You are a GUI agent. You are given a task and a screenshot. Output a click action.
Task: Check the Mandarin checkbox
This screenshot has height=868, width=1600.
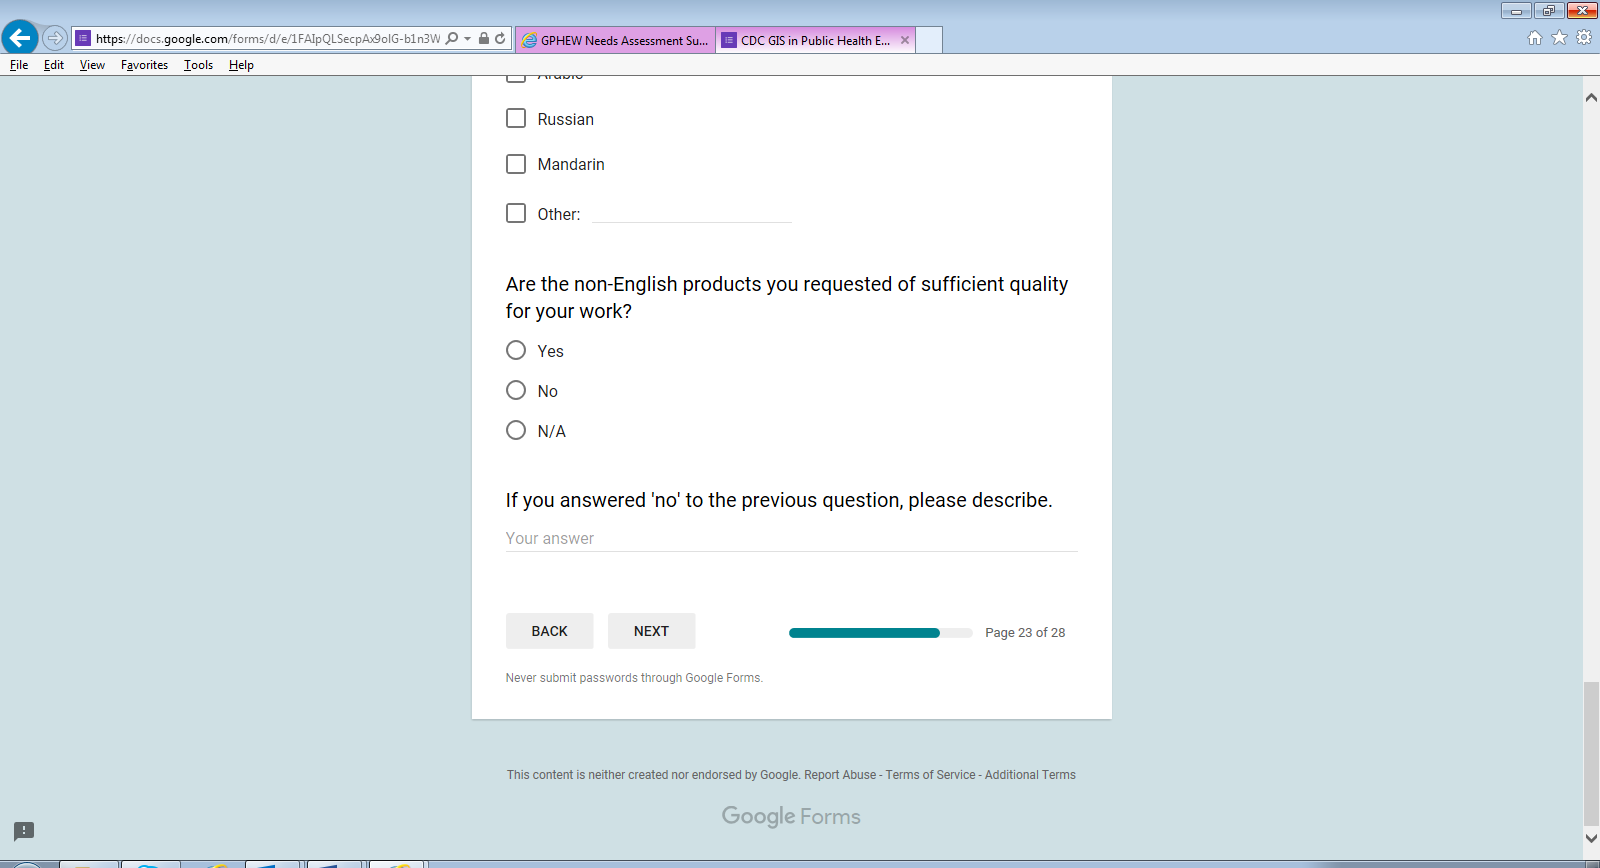516,163
